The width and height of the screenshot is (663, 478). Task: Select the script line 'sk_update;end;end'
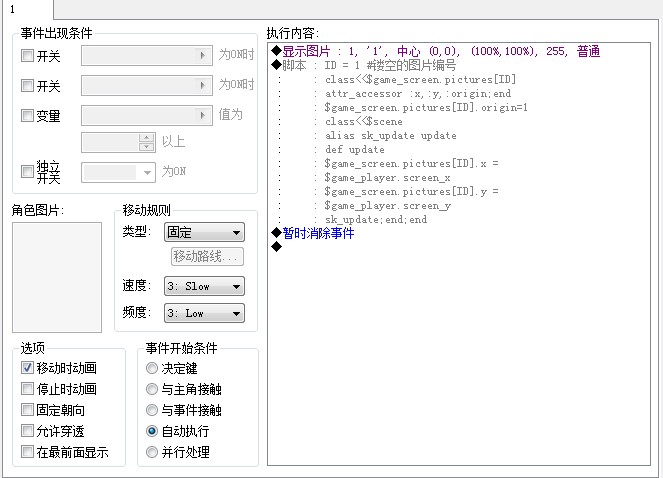(376, 219)
